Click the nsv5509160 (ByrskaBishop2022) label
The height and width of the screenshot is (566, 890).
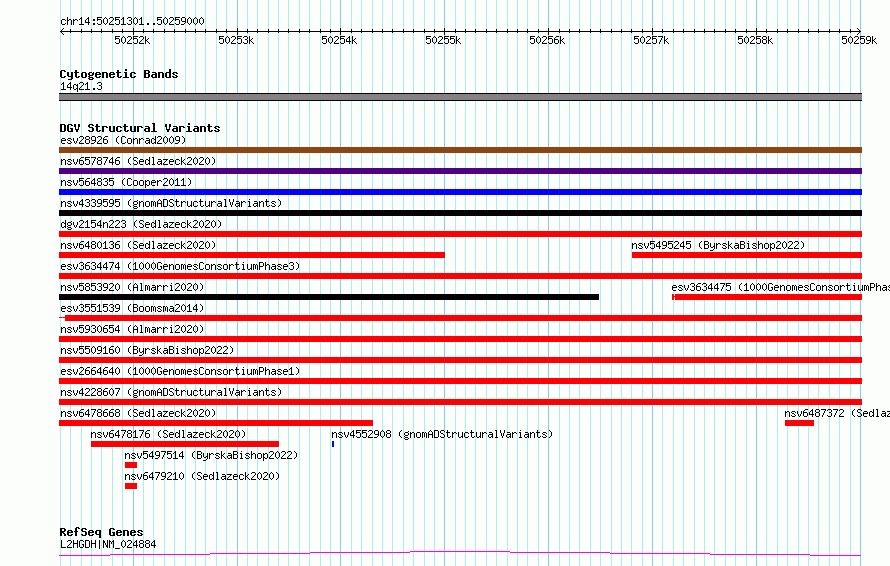pyautogui.click(x=147, y=350)
